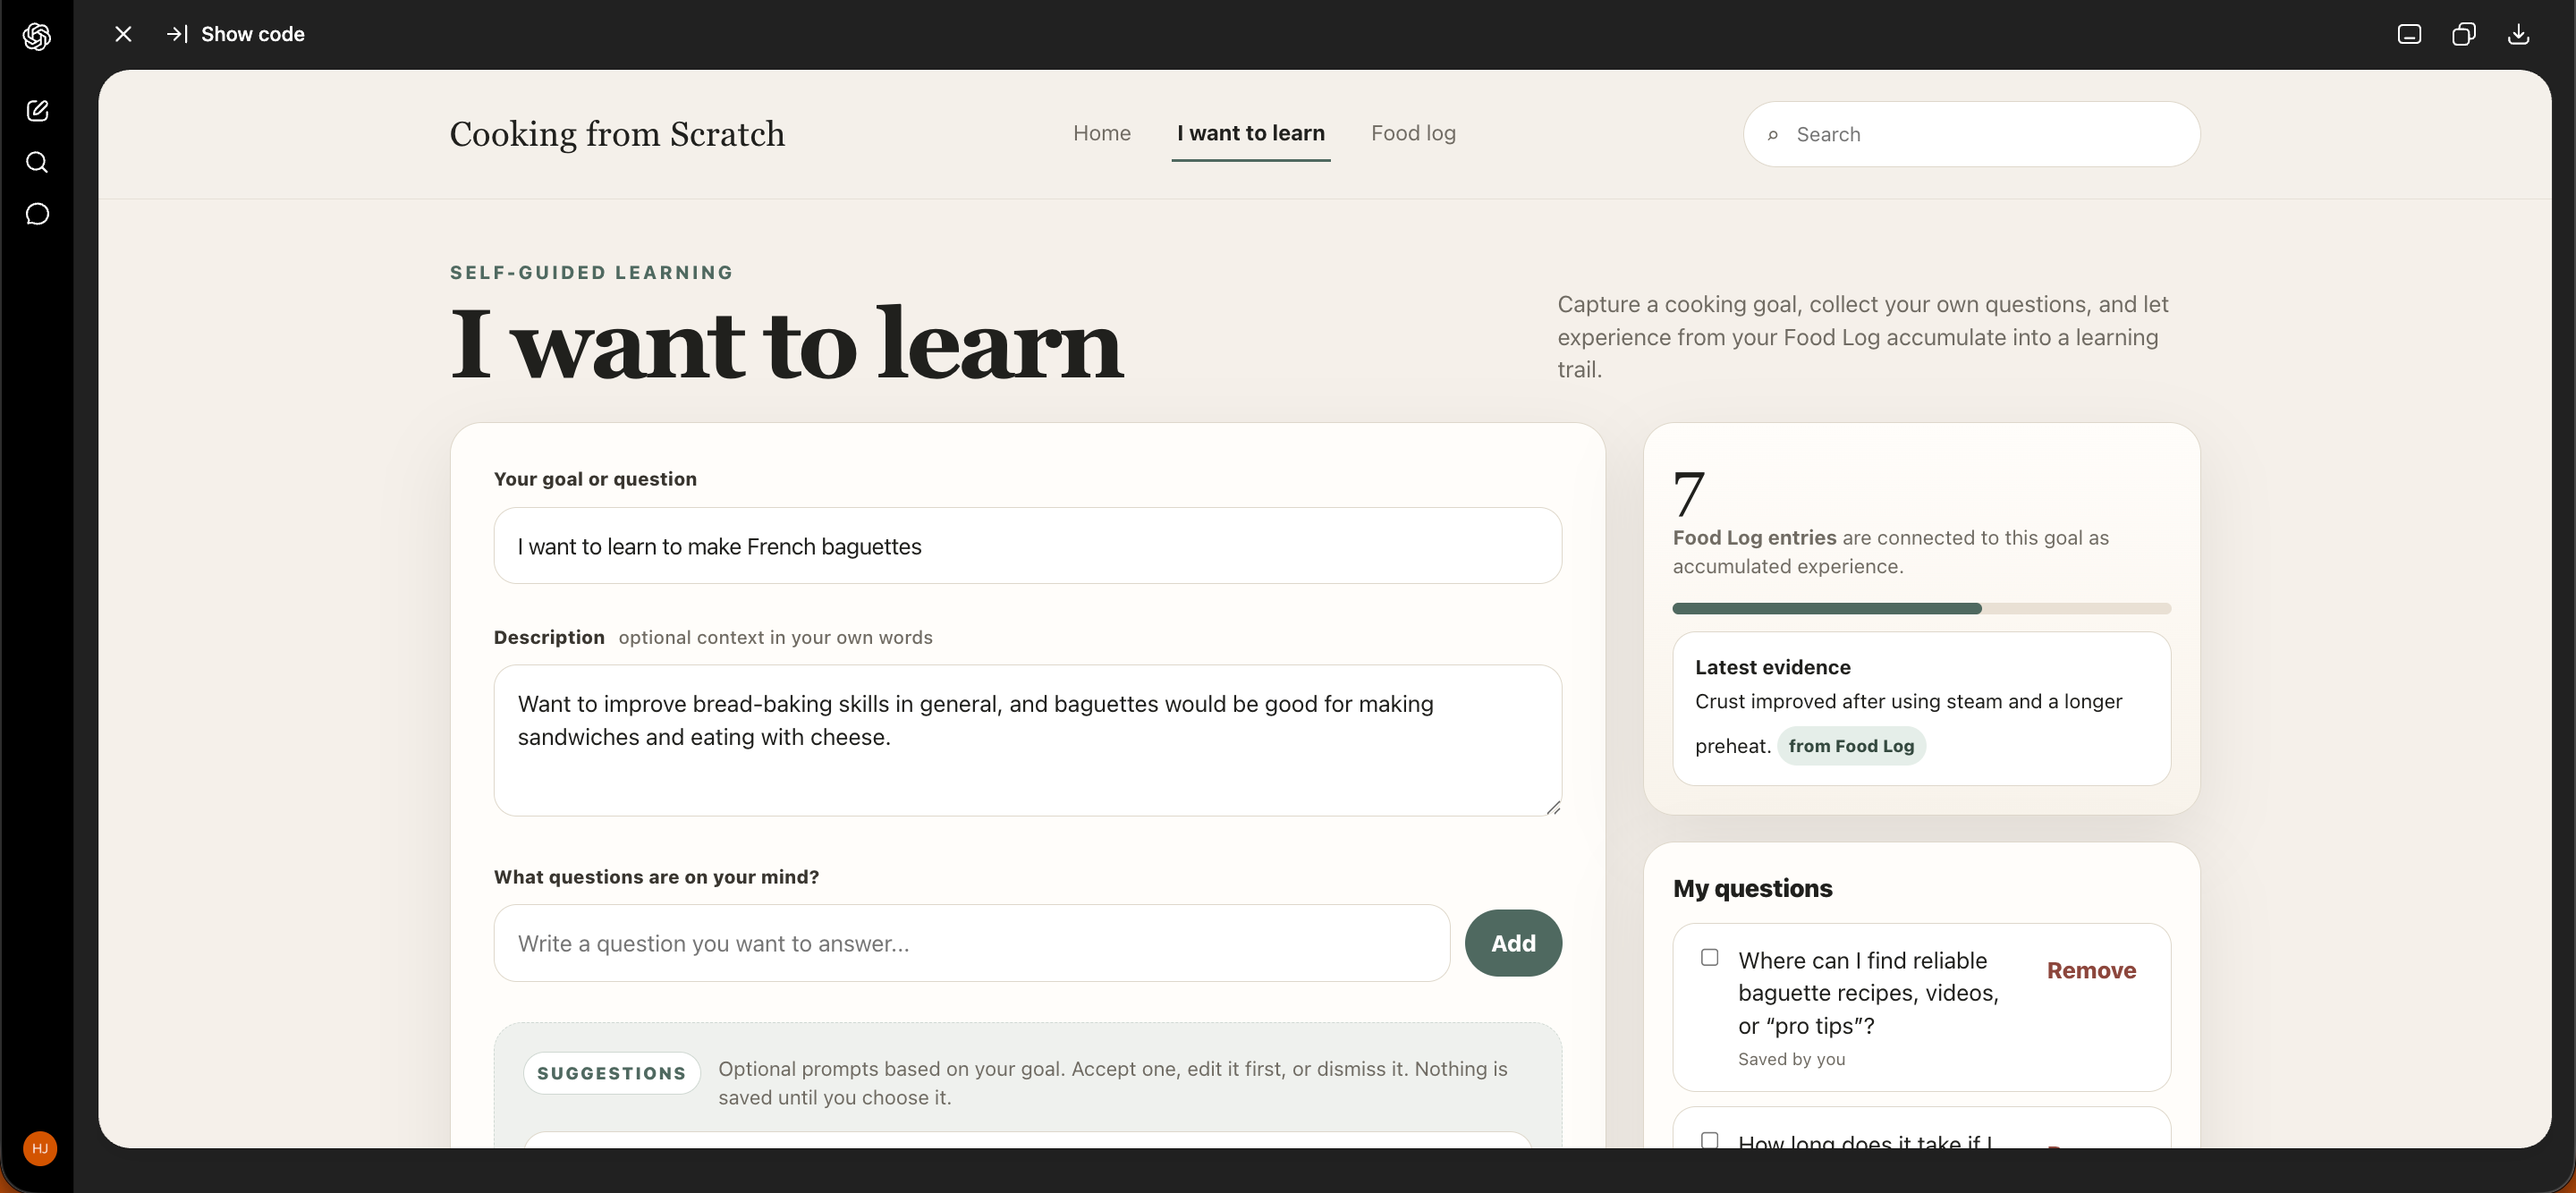Viewport: 2576px width, 1193px height.
Task: Switch to the Food log tab
Action: [1413, 133]
